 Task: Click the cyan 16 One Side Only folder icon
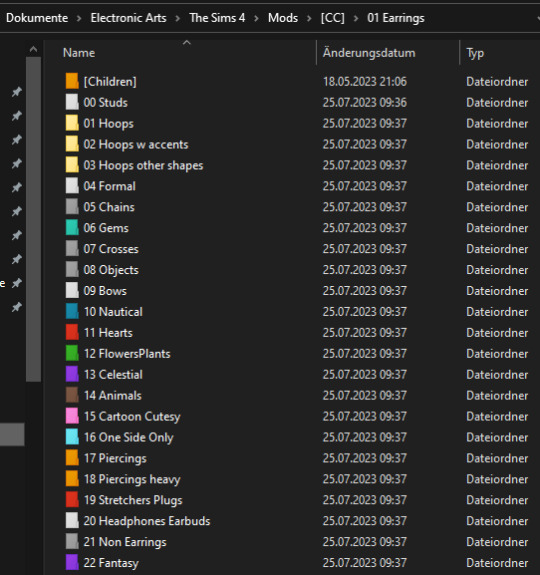tap(72, 437)
